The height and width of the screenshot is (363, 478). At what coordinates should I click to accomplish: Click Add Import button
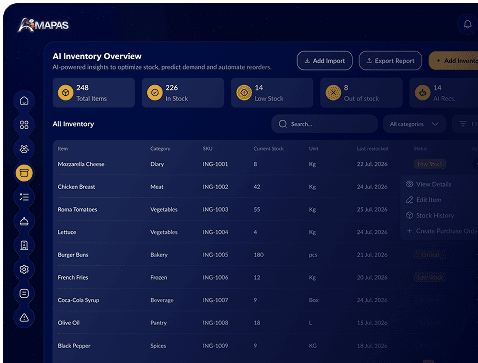click(325, 61)
